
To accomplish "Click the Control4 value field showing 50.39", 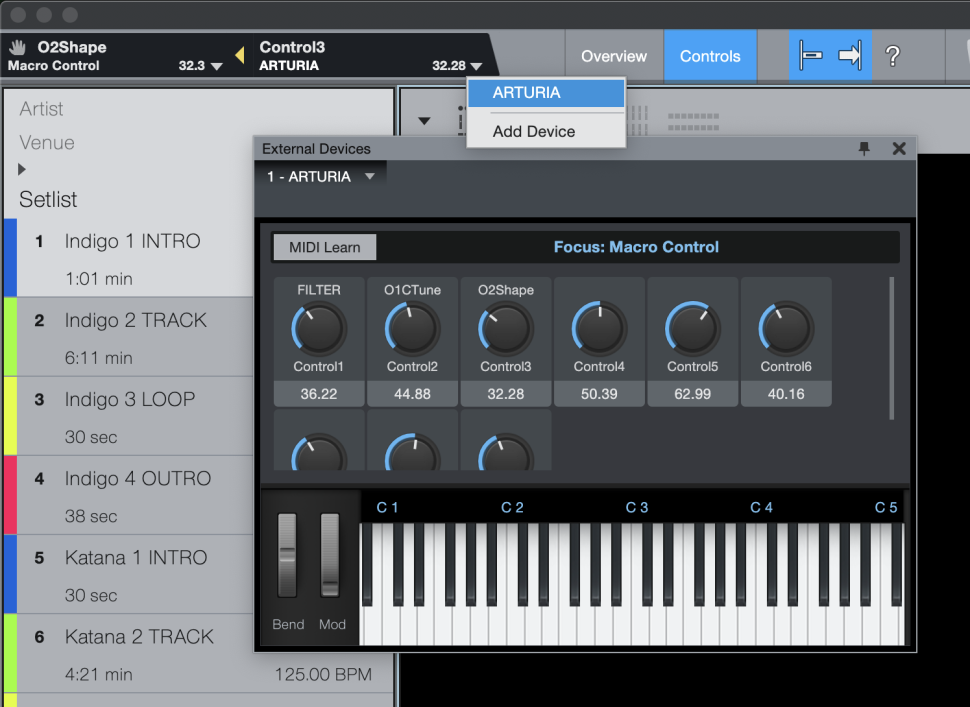I will coord(599,394).
